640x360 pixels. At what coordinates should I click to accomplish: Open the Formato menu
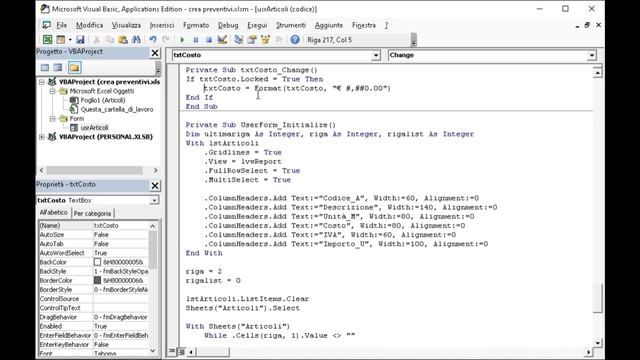point(196,25)
